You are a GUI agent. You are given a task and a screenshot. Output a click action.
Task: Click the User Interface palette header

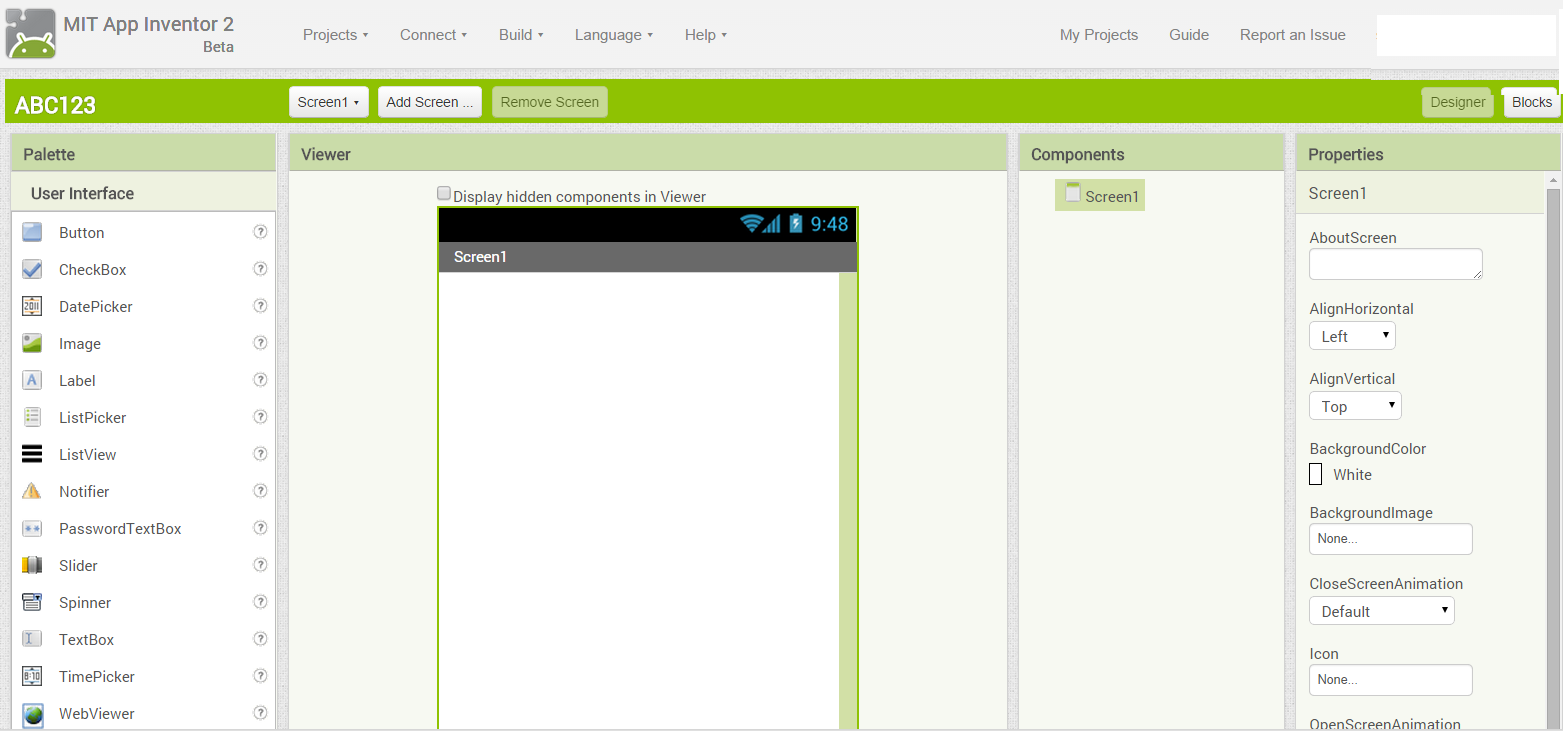pos(144,193)
